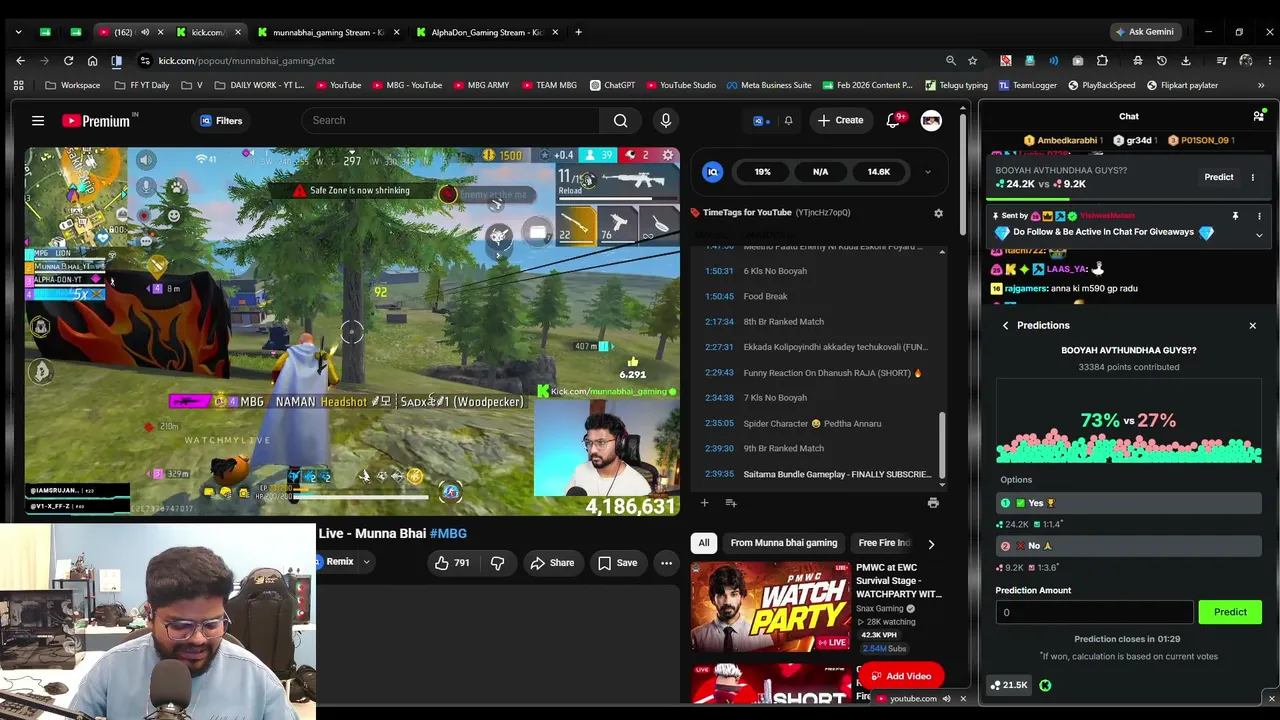Jump to the Food Break time tag
The width and height of the screenshot is (1280, 720).
coord(765,296)
